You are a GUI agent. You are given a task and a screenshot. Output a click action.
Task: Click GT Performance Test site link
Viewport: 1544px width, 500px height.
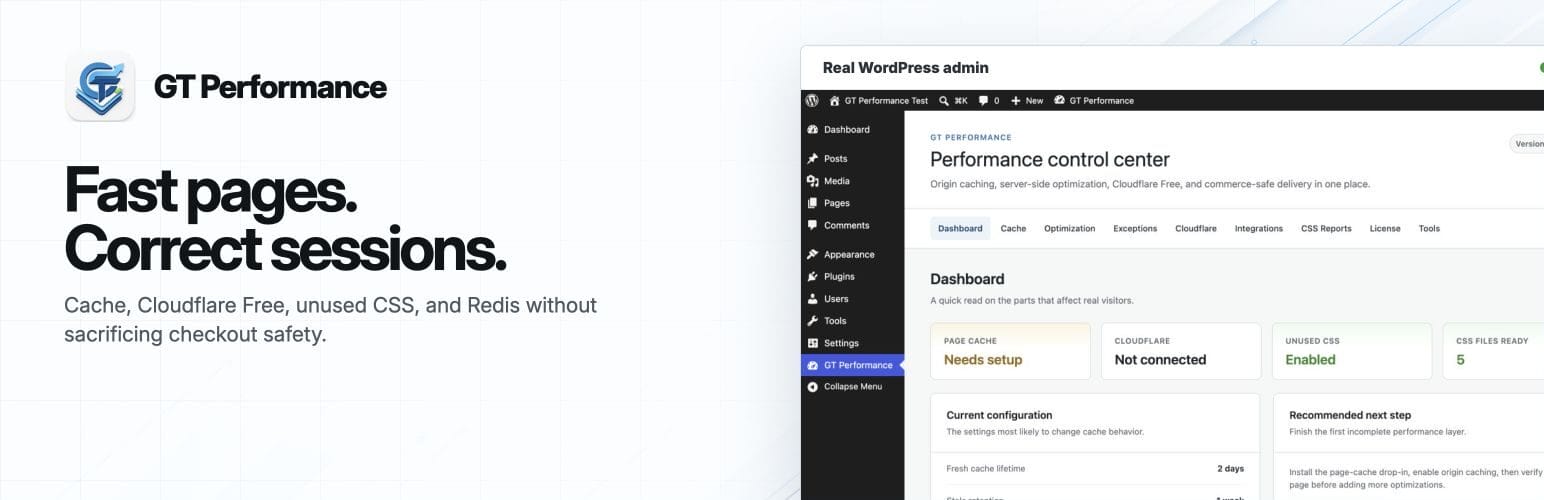[886, 100]
